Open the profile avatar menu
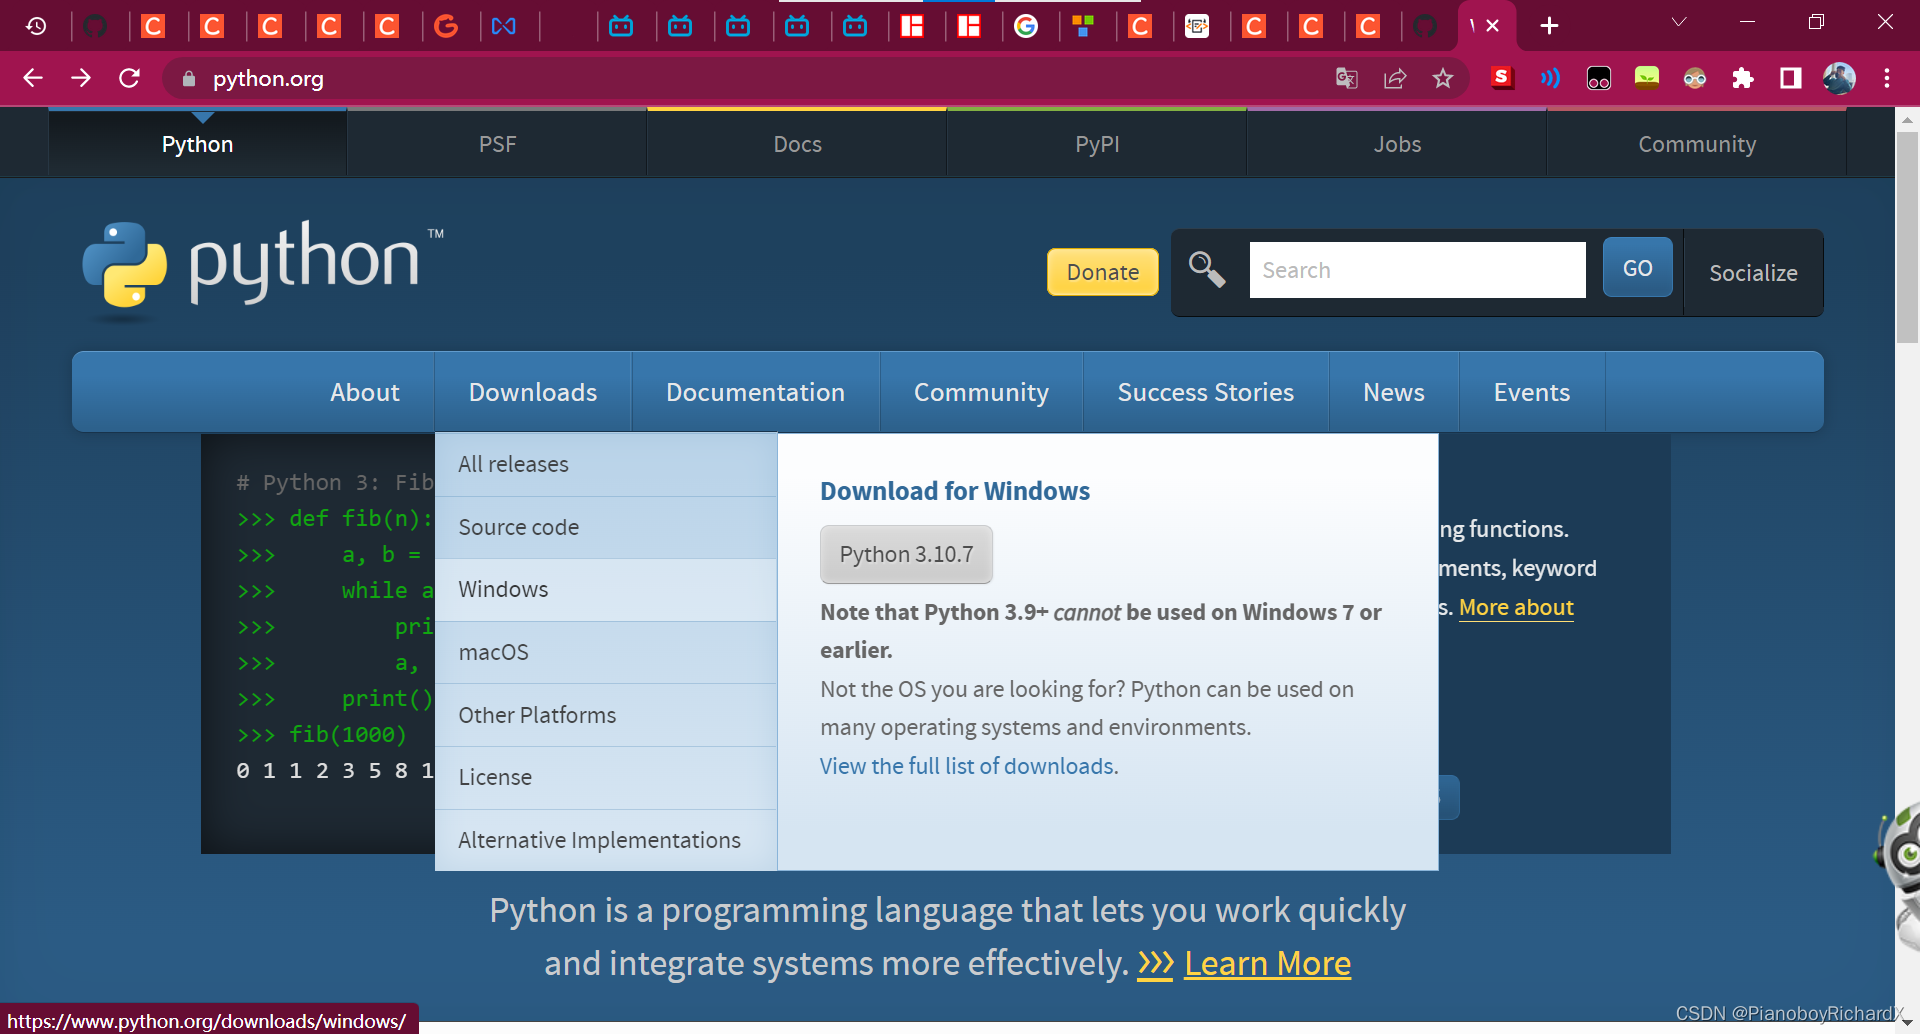The height and width of the screenshot is (1034, 1920). pos(1839,78)
